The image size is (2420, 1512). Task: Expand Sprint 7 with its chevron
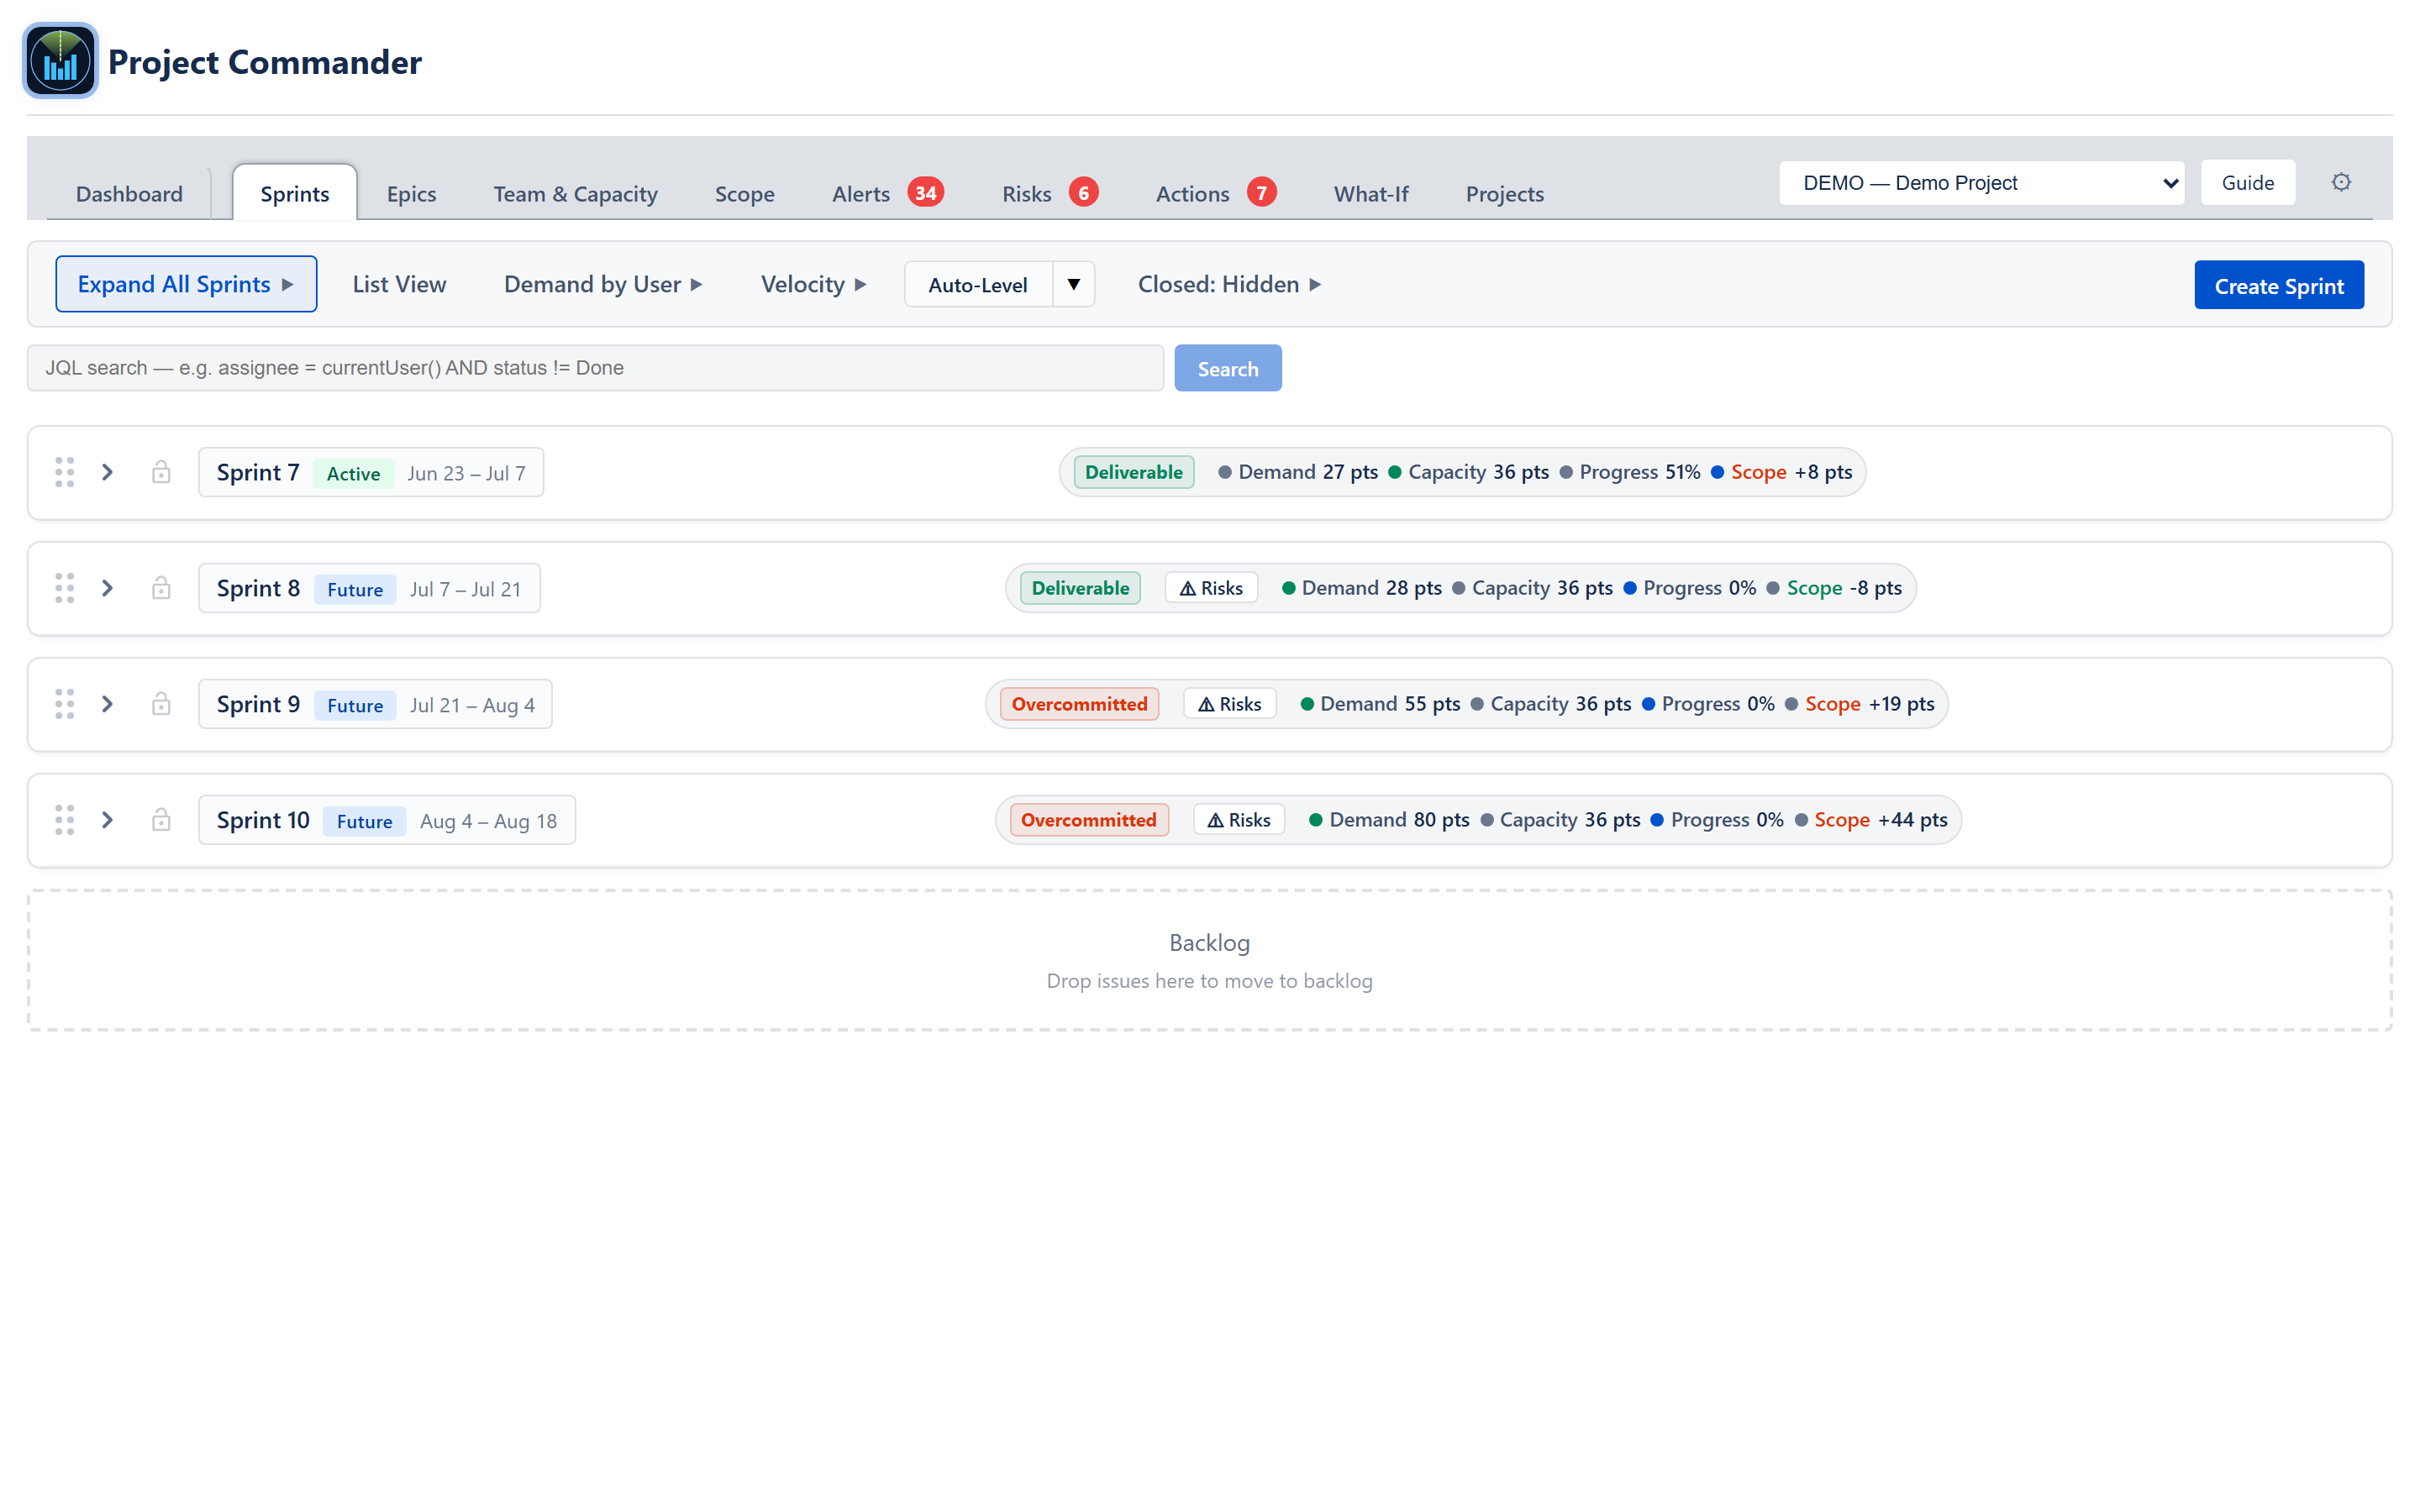(x=107, y=472)
